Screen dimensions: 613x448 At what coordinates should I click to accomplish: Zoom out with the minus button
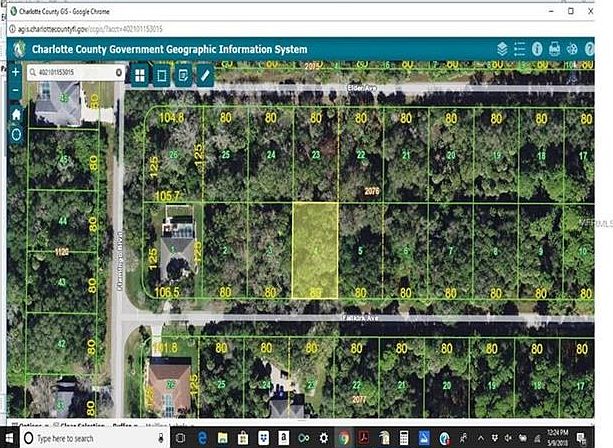coord(16,90)
